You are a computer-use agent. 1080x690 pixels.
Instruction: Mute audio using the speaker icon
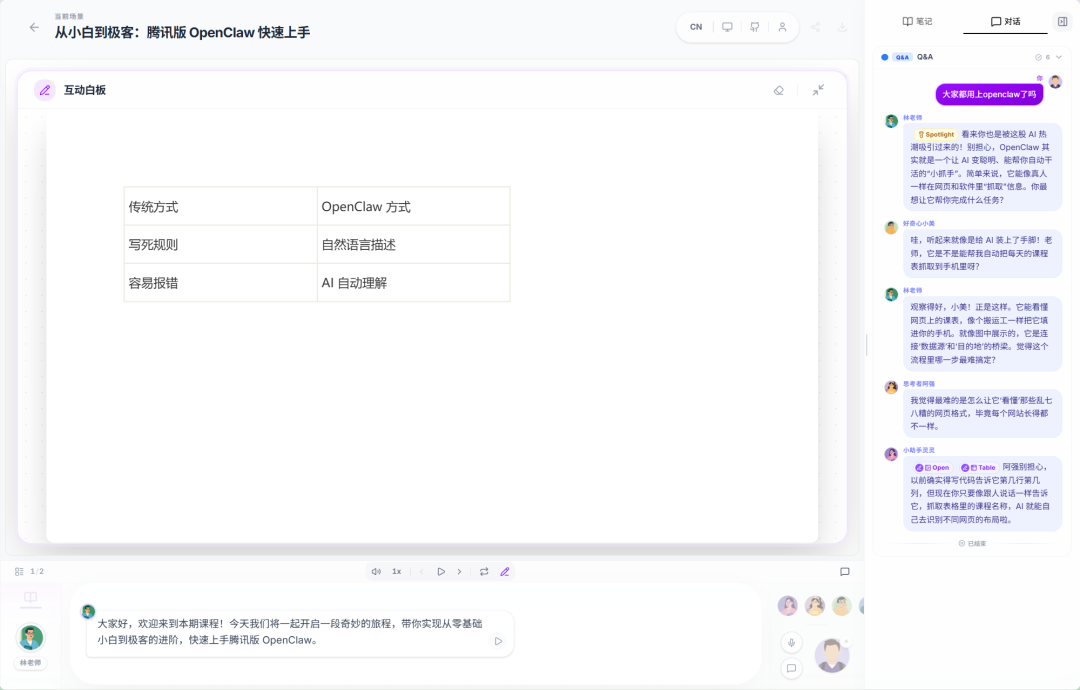click(x=377, y=570)
